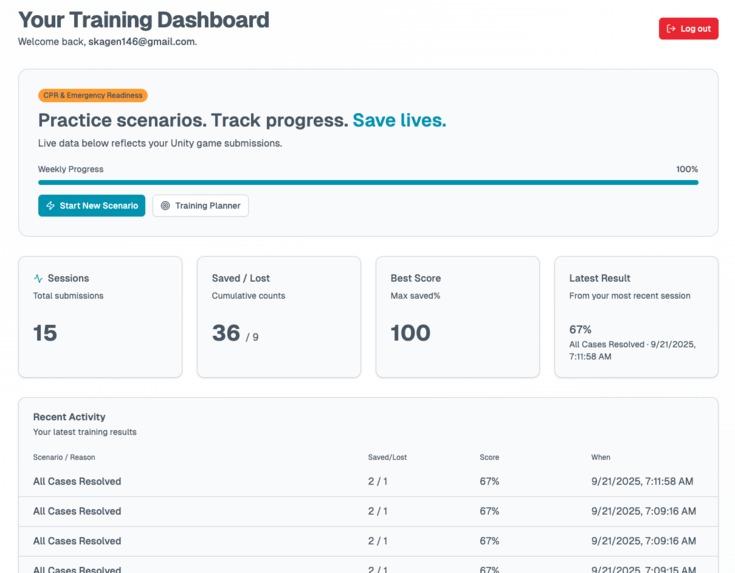Click the lightning bolt icon
Viewport: 735px width, 573px height.
pyautogui.click(x=51, y=205)
